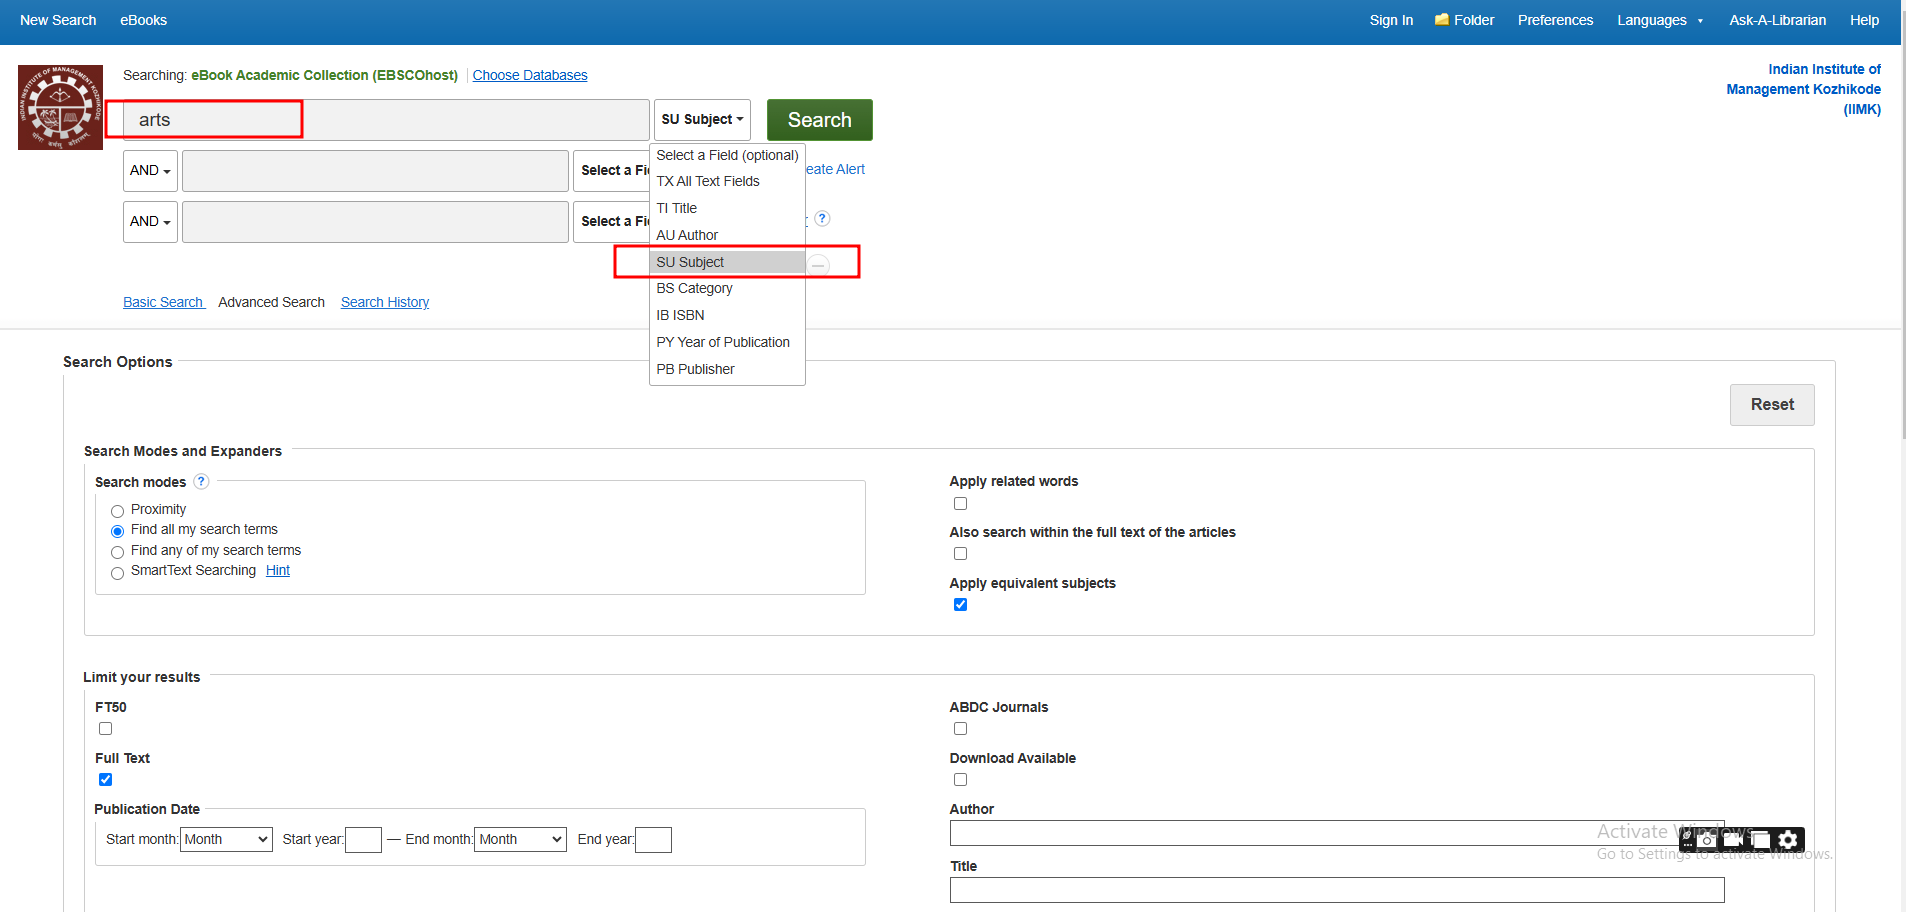The width and height of the screenshot is (1906, 912).
Task: Uncheck the Full Text limiter
Action: (106, 780)
